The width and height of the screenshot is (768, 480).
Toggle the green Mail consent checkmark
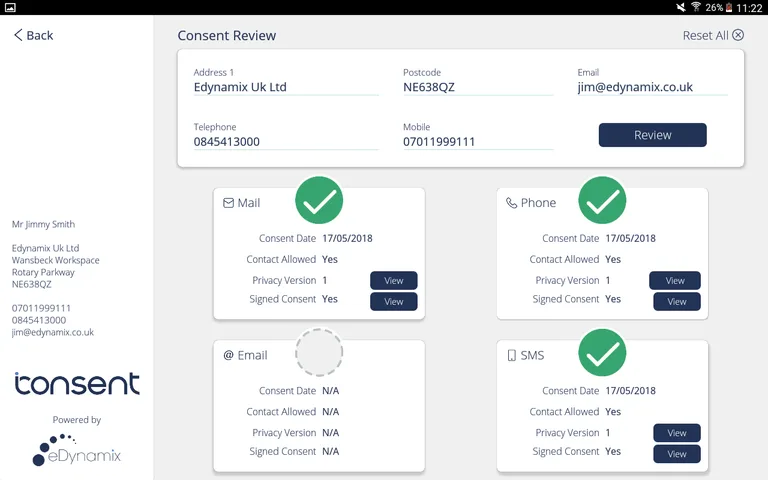319,200
